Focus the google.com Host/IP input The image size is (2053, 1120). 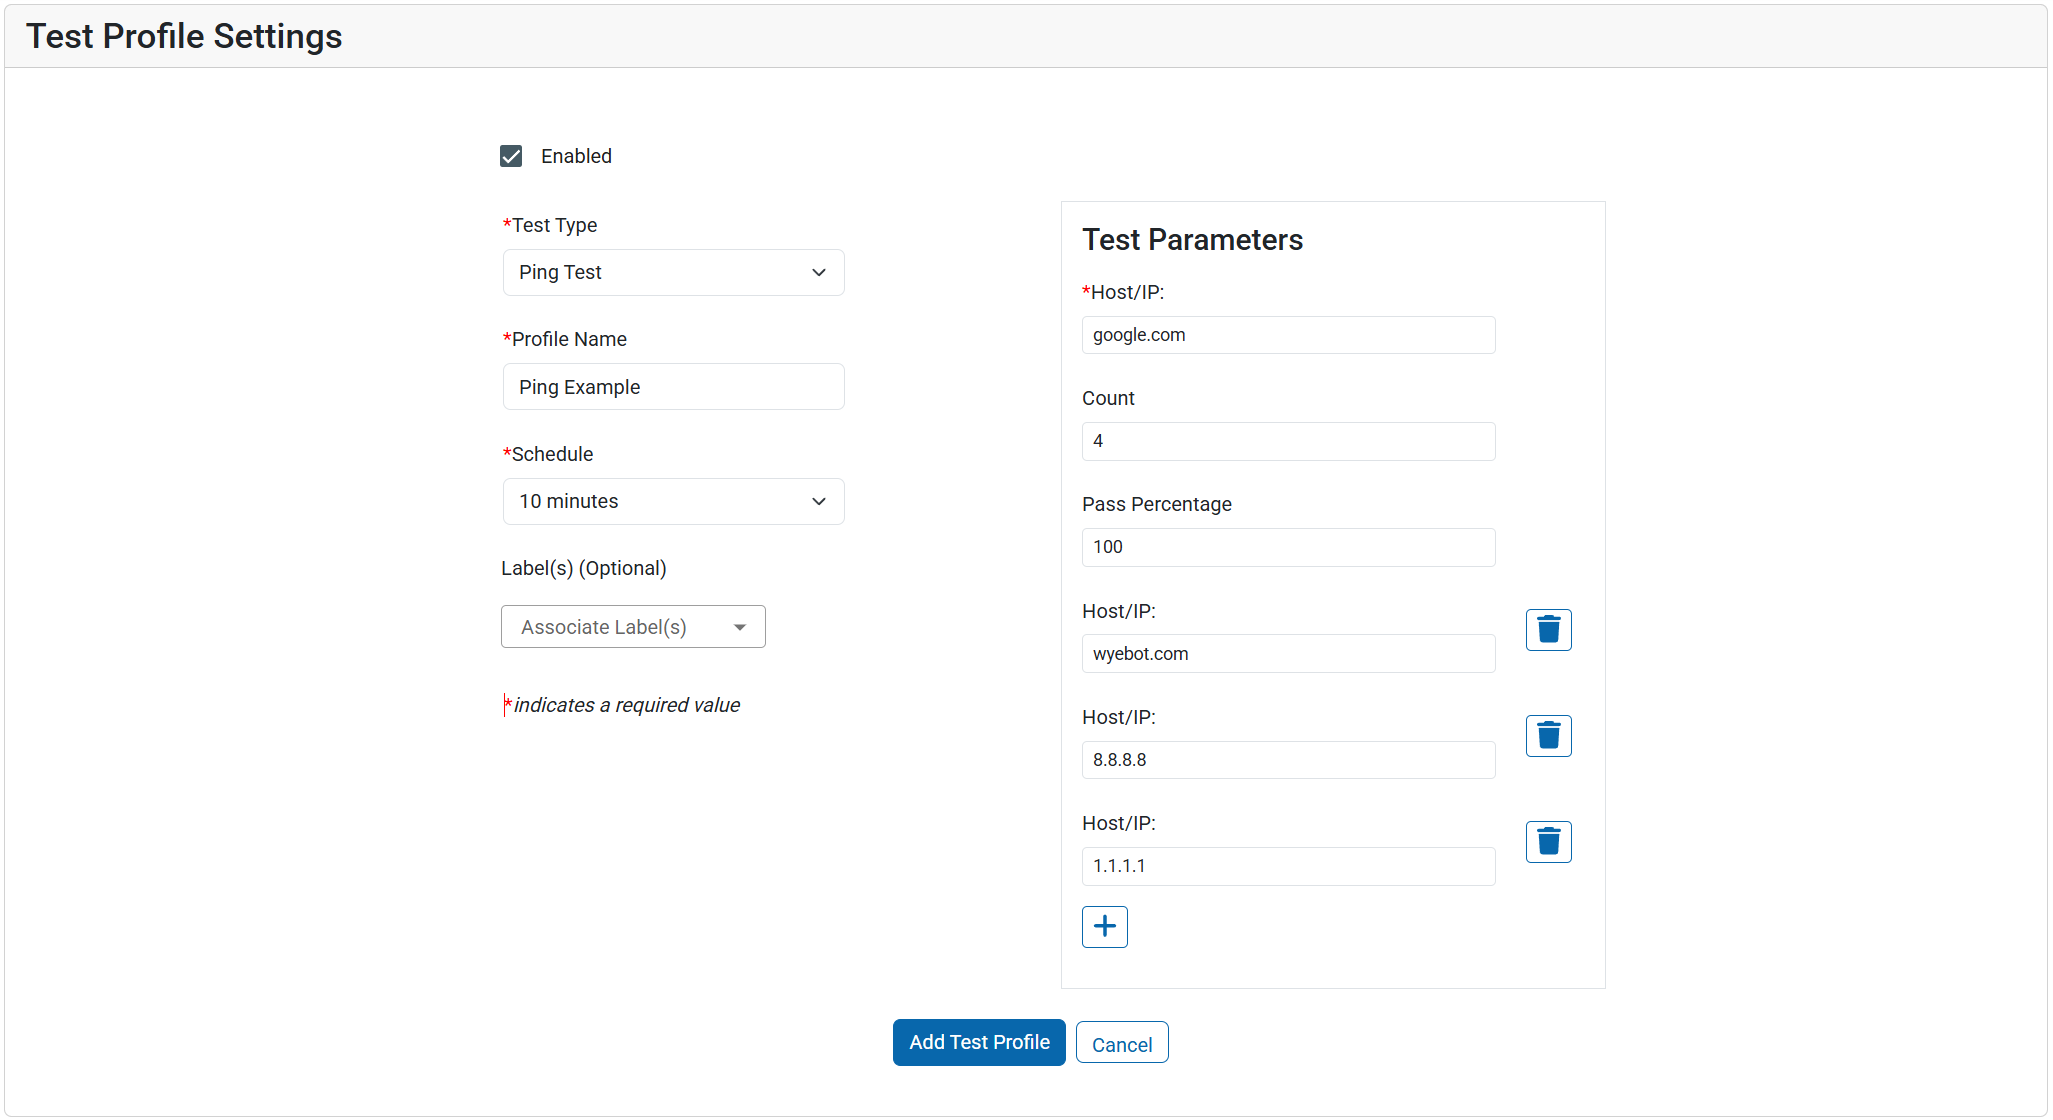(1287, 336)
